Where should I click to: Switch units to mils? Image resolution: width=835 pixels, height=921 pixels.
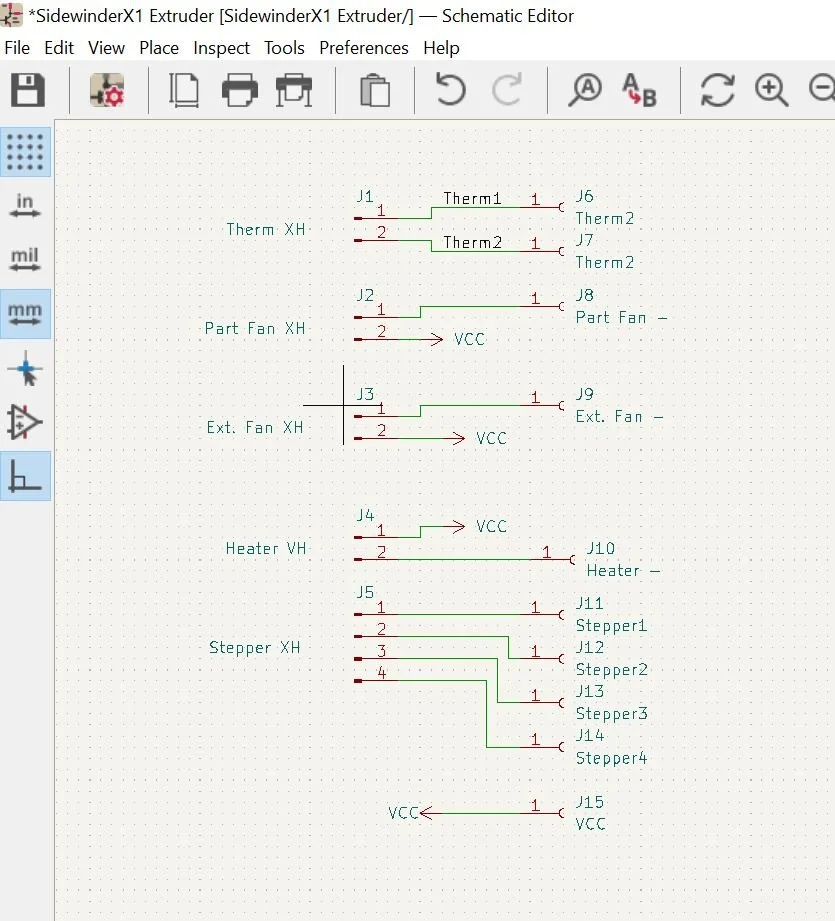coord(25,259)
